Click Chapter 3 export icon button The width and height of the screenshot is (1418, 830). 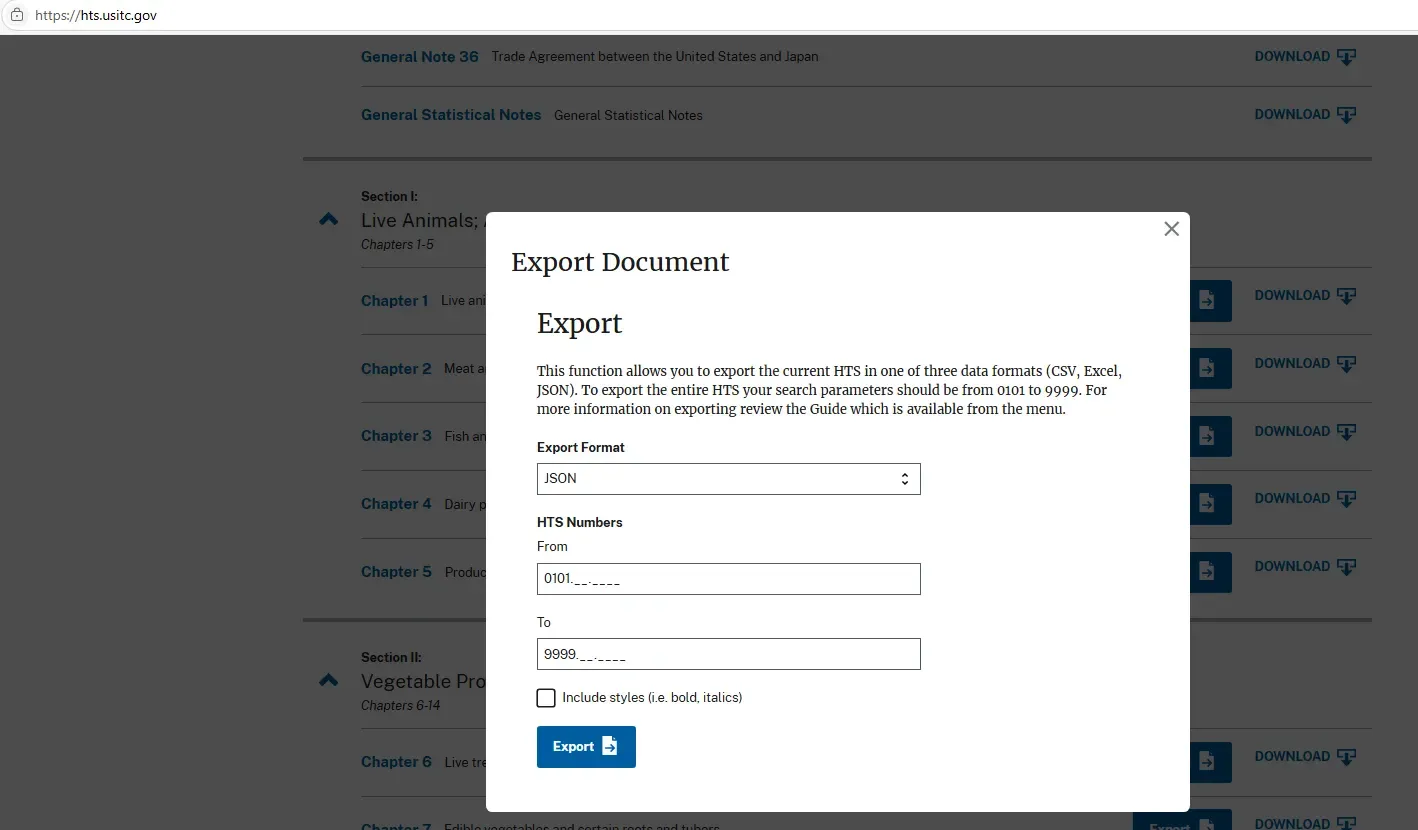(1209, 436)
